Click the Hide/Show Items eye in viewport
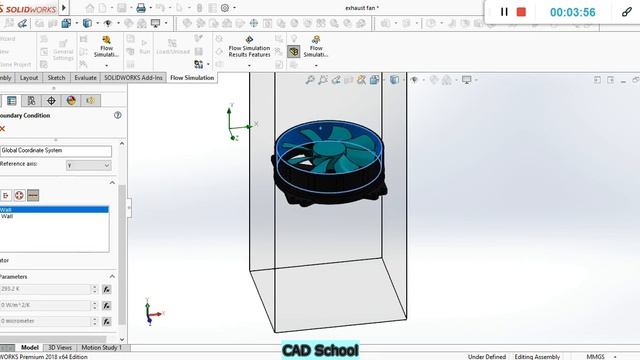 coord(414,80)
